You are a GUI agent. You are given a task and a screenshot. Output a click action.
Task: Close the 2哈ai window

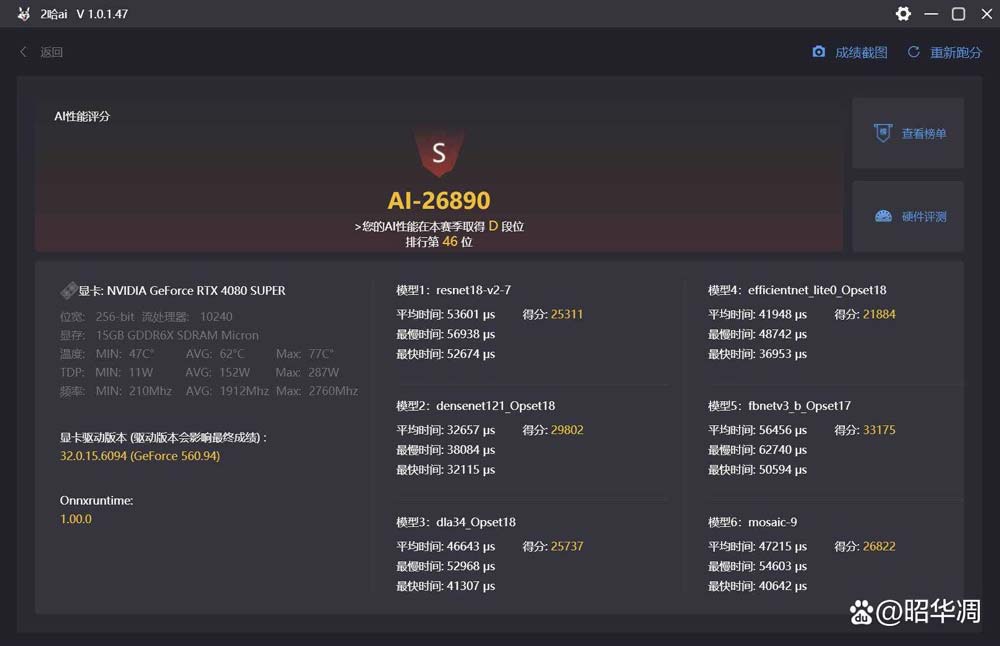click(x=983, y=14)
